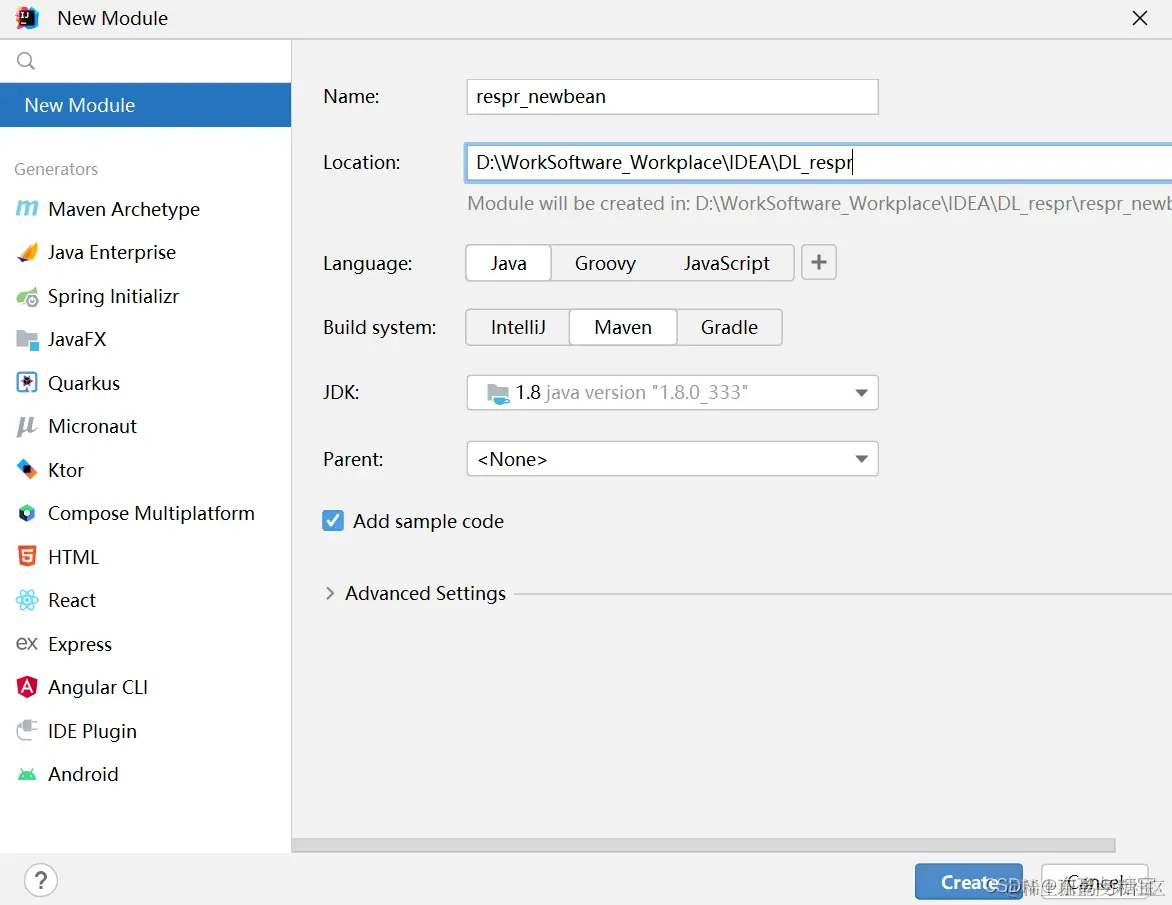Choose the React generator
The width and height of the screenshot is (1172, 905).
(72, 600)
